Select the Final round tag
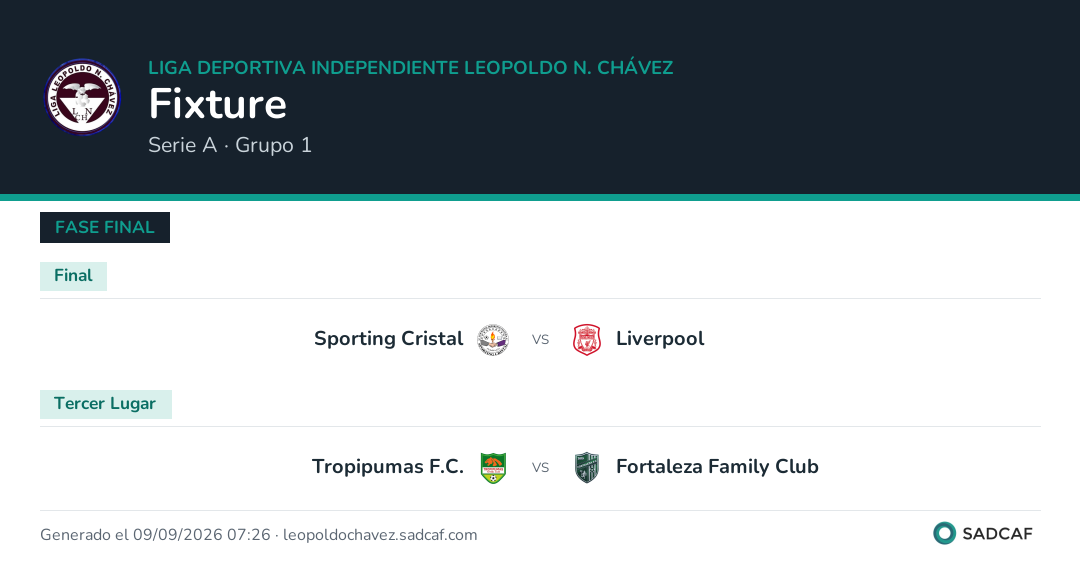The width and height of the screenshot is (1080, 586). click(x=73, y=276)
